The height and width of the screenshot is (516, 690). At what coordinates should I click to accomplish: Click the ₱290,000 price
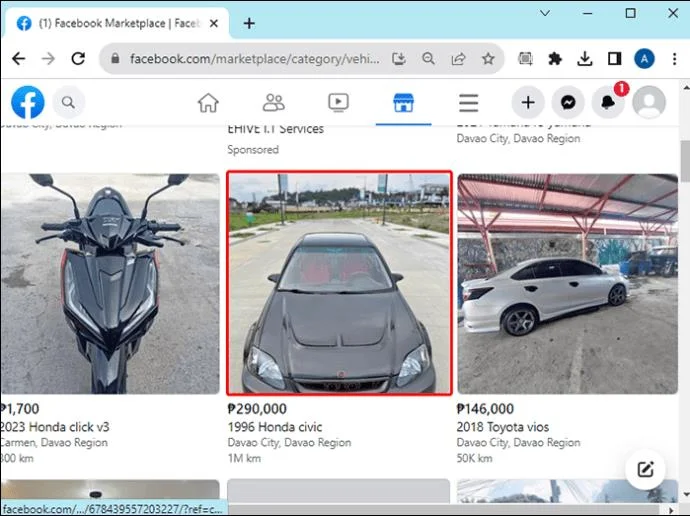257,409
